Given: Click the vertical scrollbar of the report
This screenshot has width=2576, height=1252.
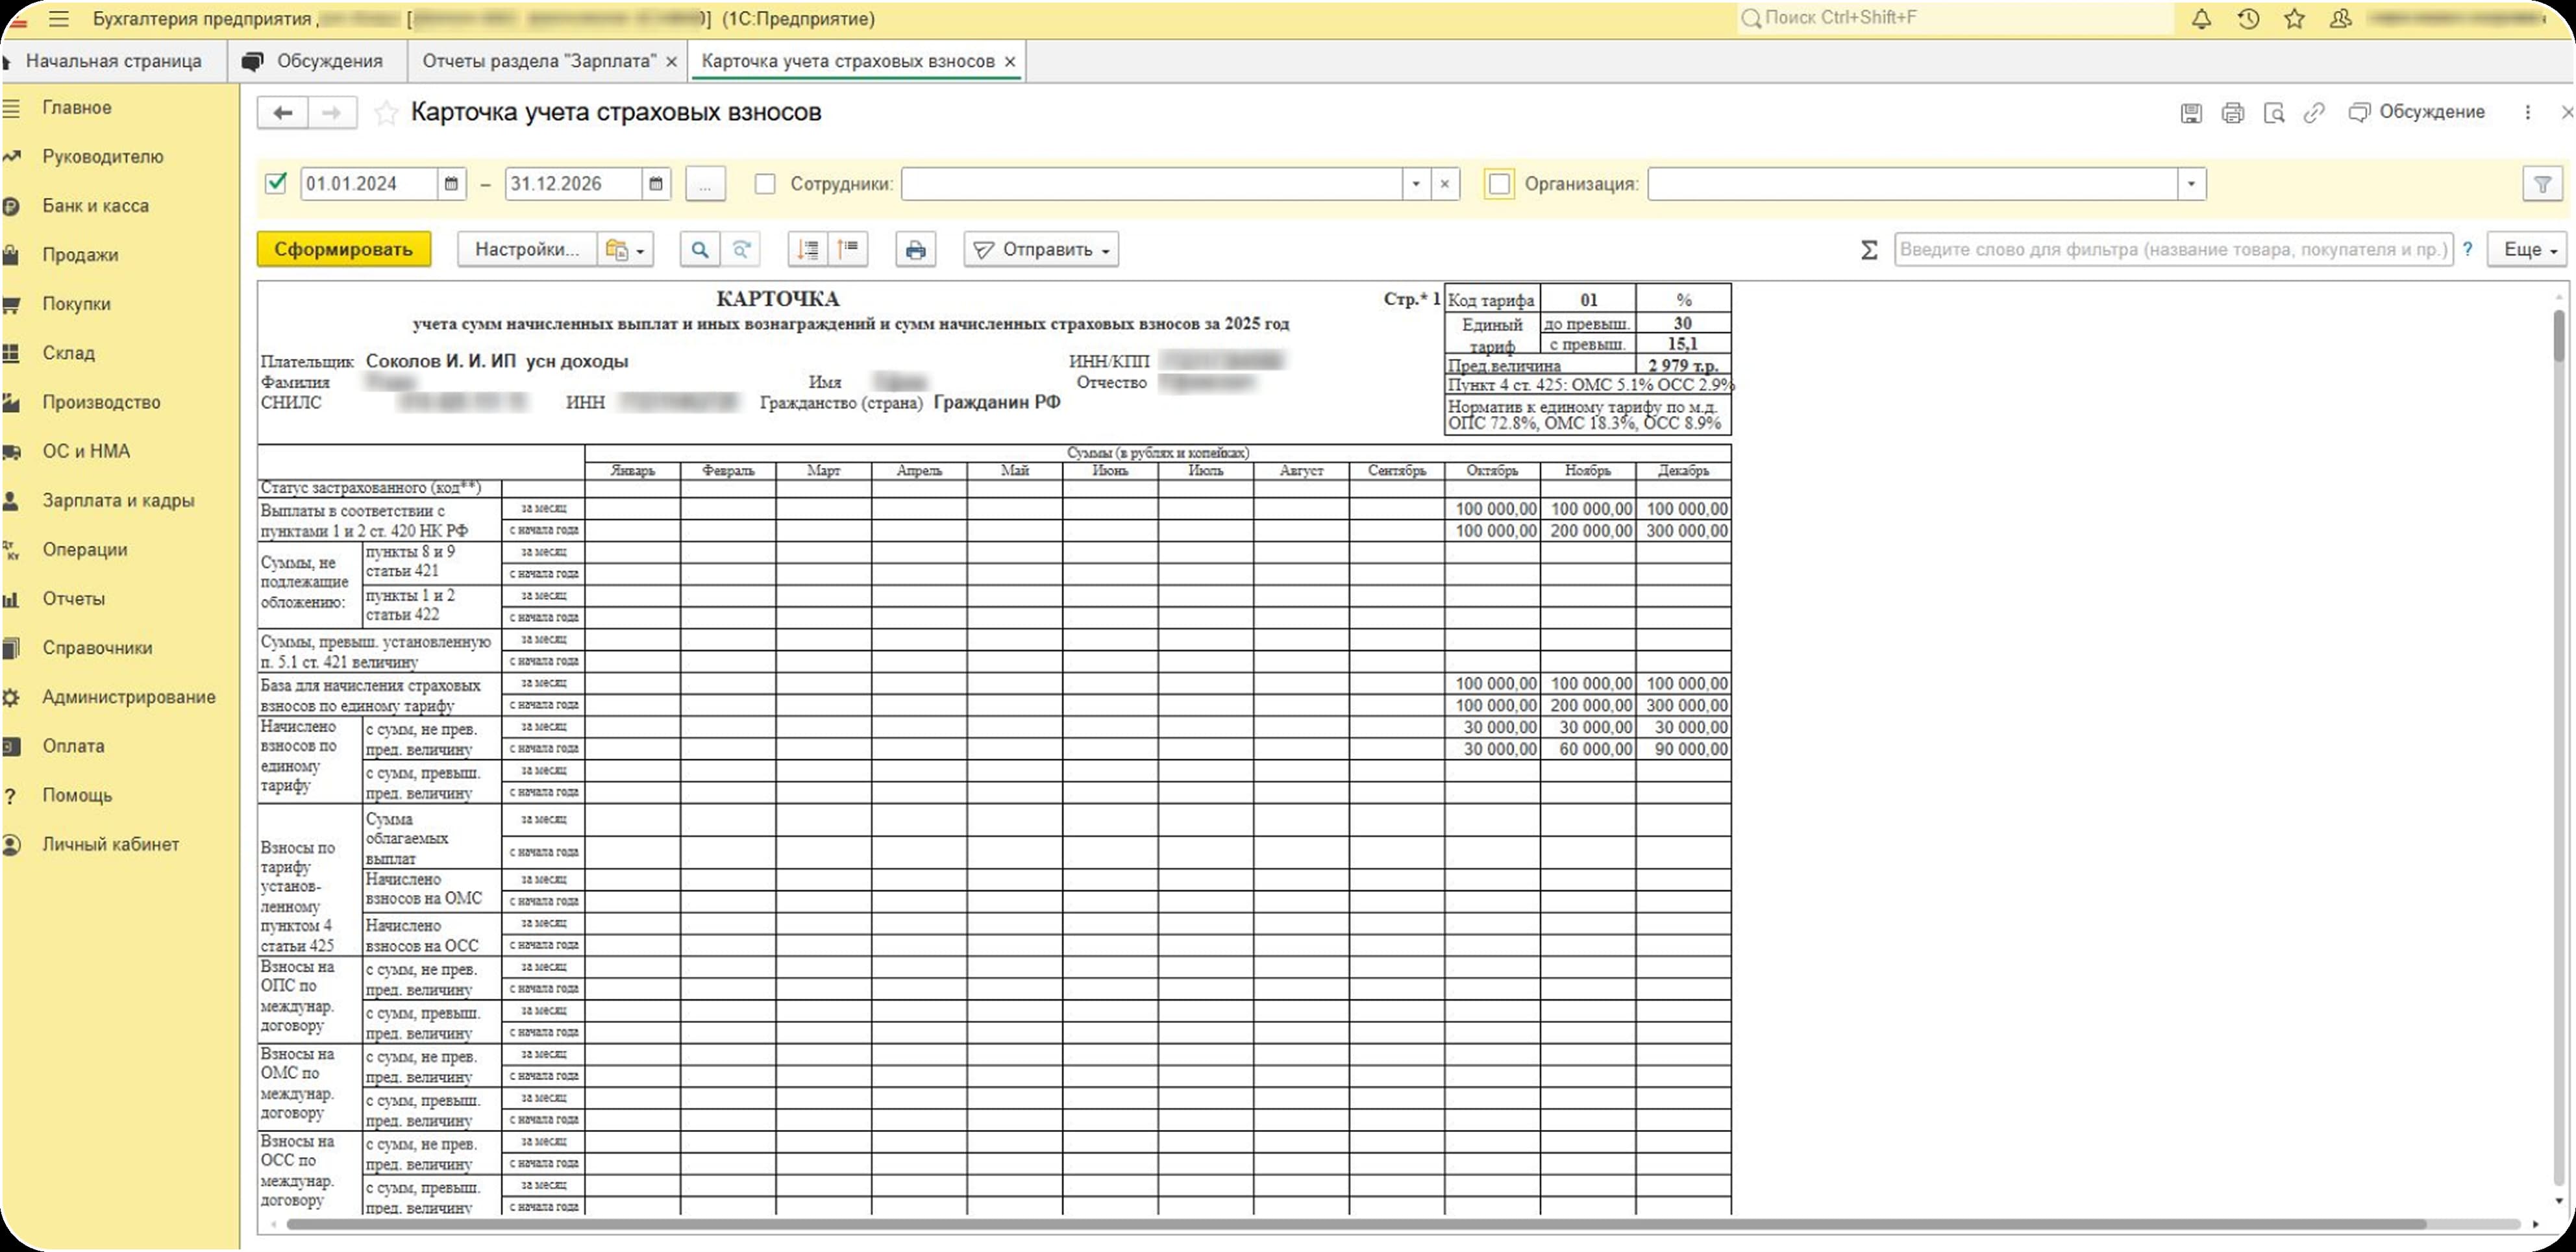Looking at the screenshot, I should coord(2559,336).
